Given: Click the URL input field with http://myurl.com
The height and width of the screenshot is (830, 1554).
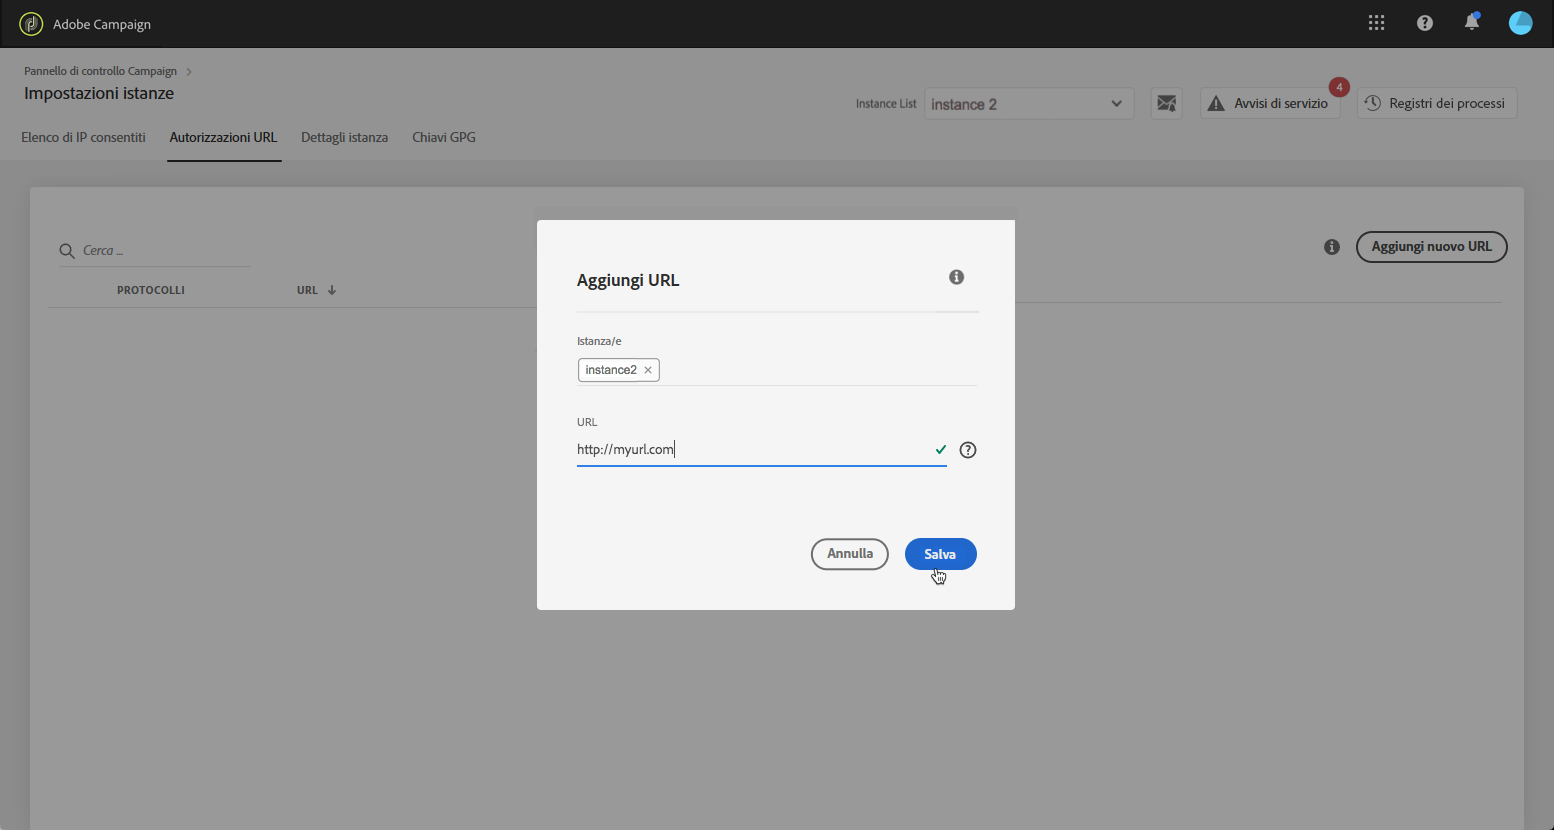Looking at the screenshot, I should click(x=762, y=450).
